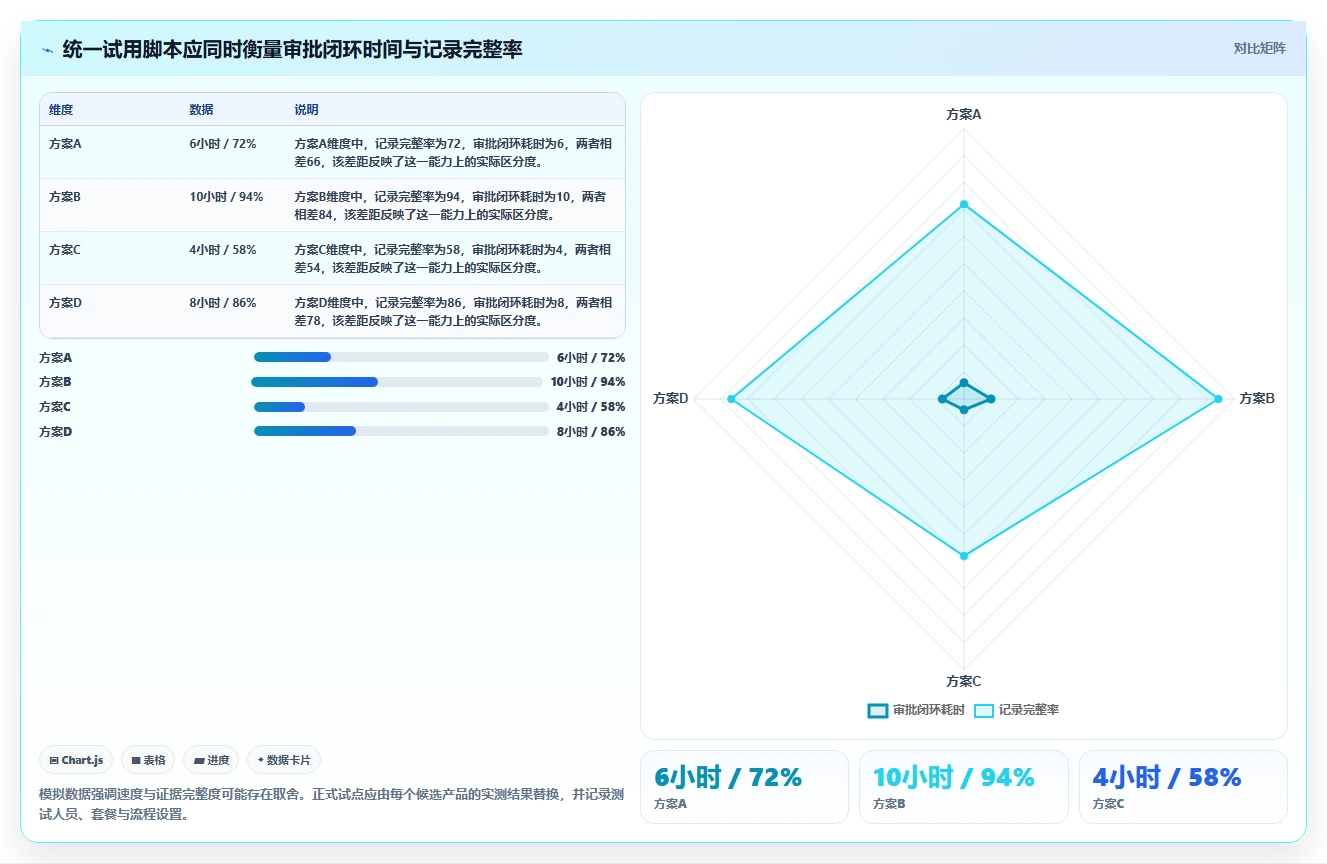Click the 审批闭环耗时 data point on 方案B axis
1327x864 pixels.
[x=991, y=399]
